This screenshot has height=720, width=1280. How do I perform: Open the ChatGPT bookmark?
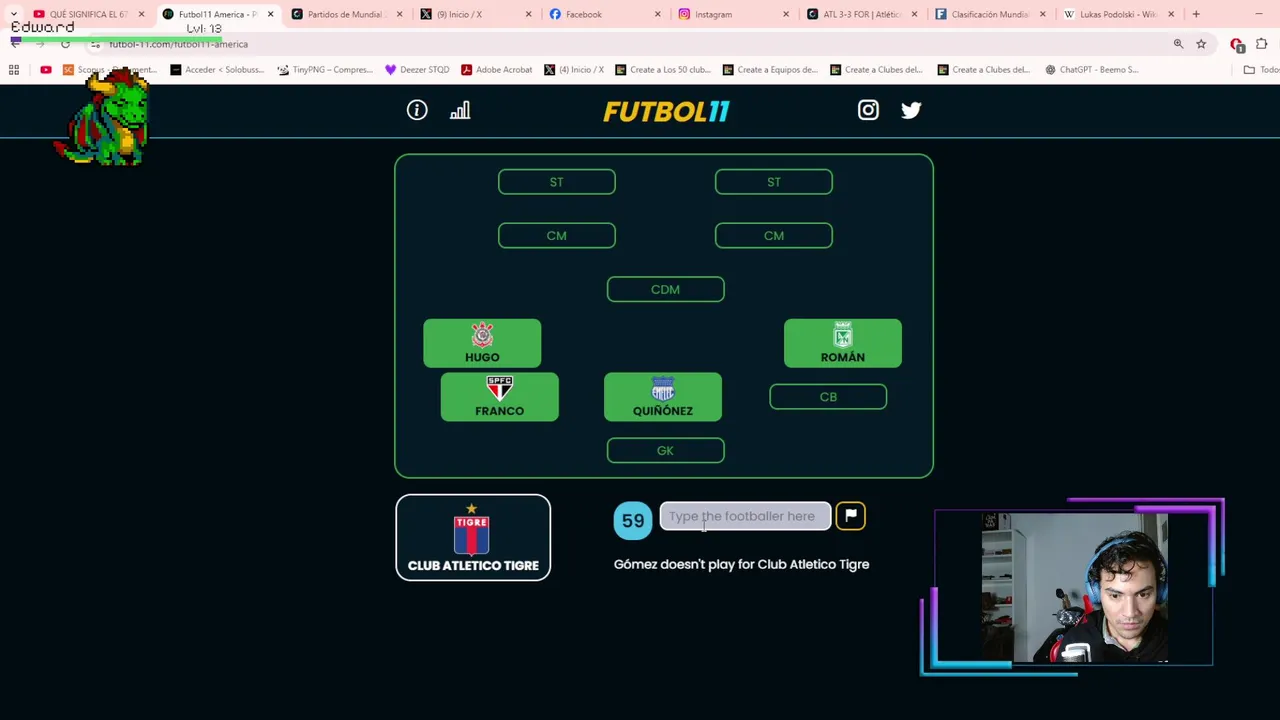[1091, 70]
